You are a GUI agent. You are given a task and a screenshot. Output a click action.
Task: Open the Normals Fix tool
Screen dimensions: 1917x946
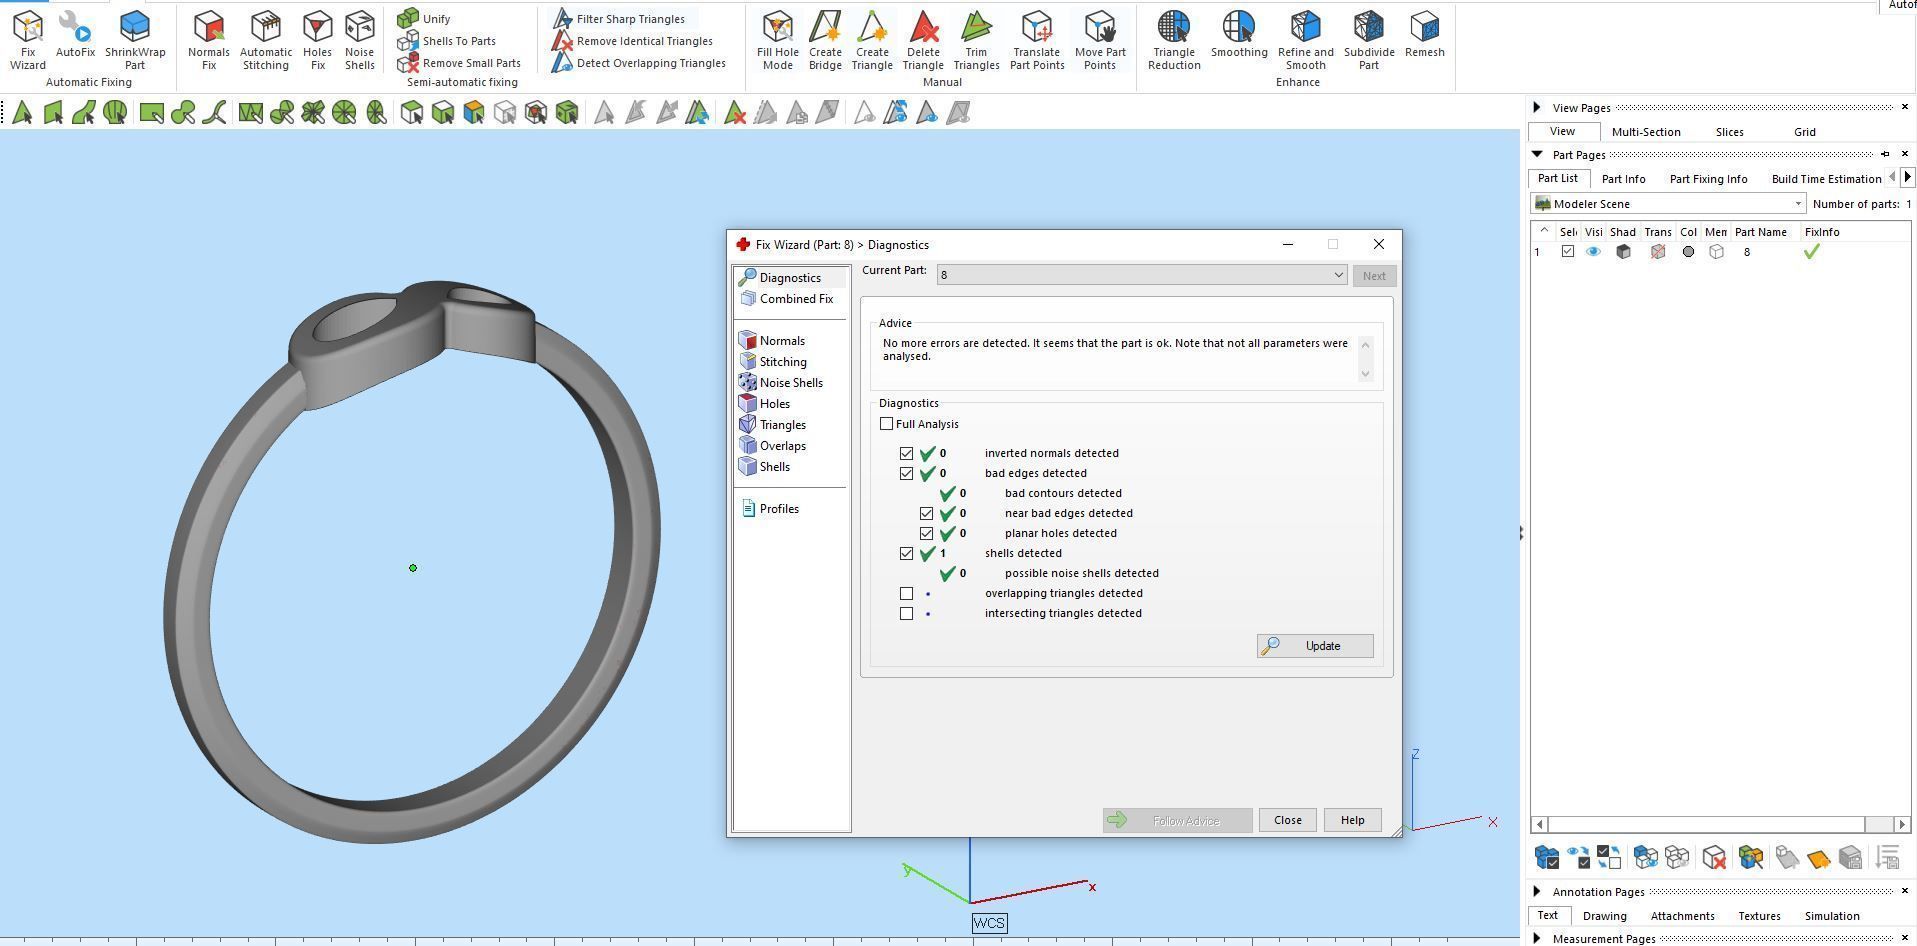click(x=208, y=40)
